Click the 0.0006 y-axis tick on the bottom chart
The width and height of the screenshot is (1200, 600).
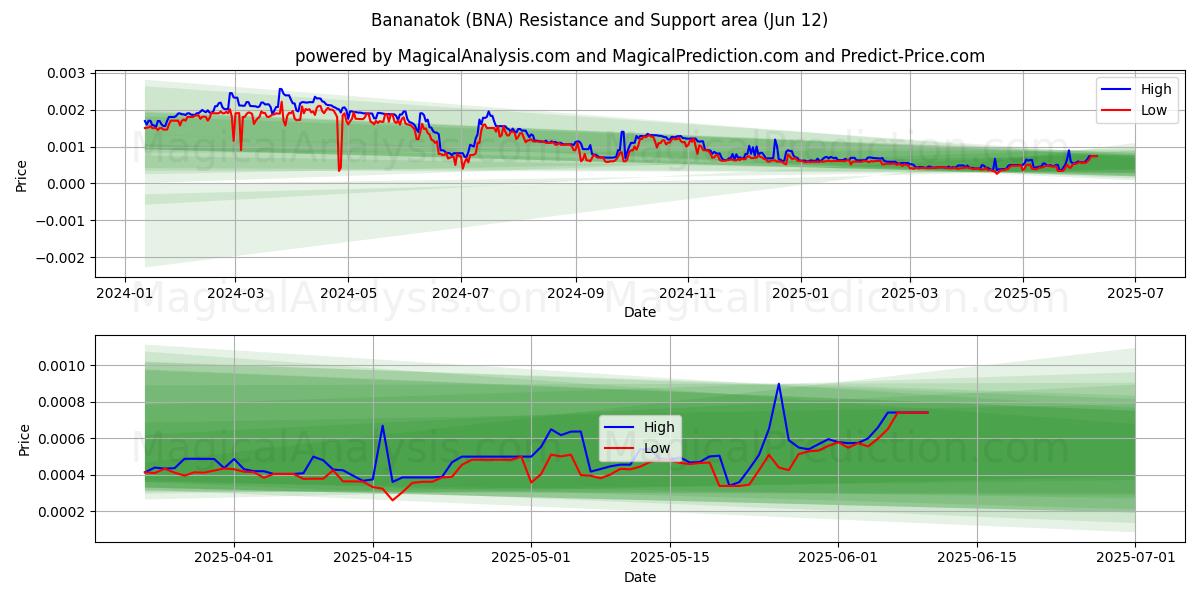coord(64,439)
